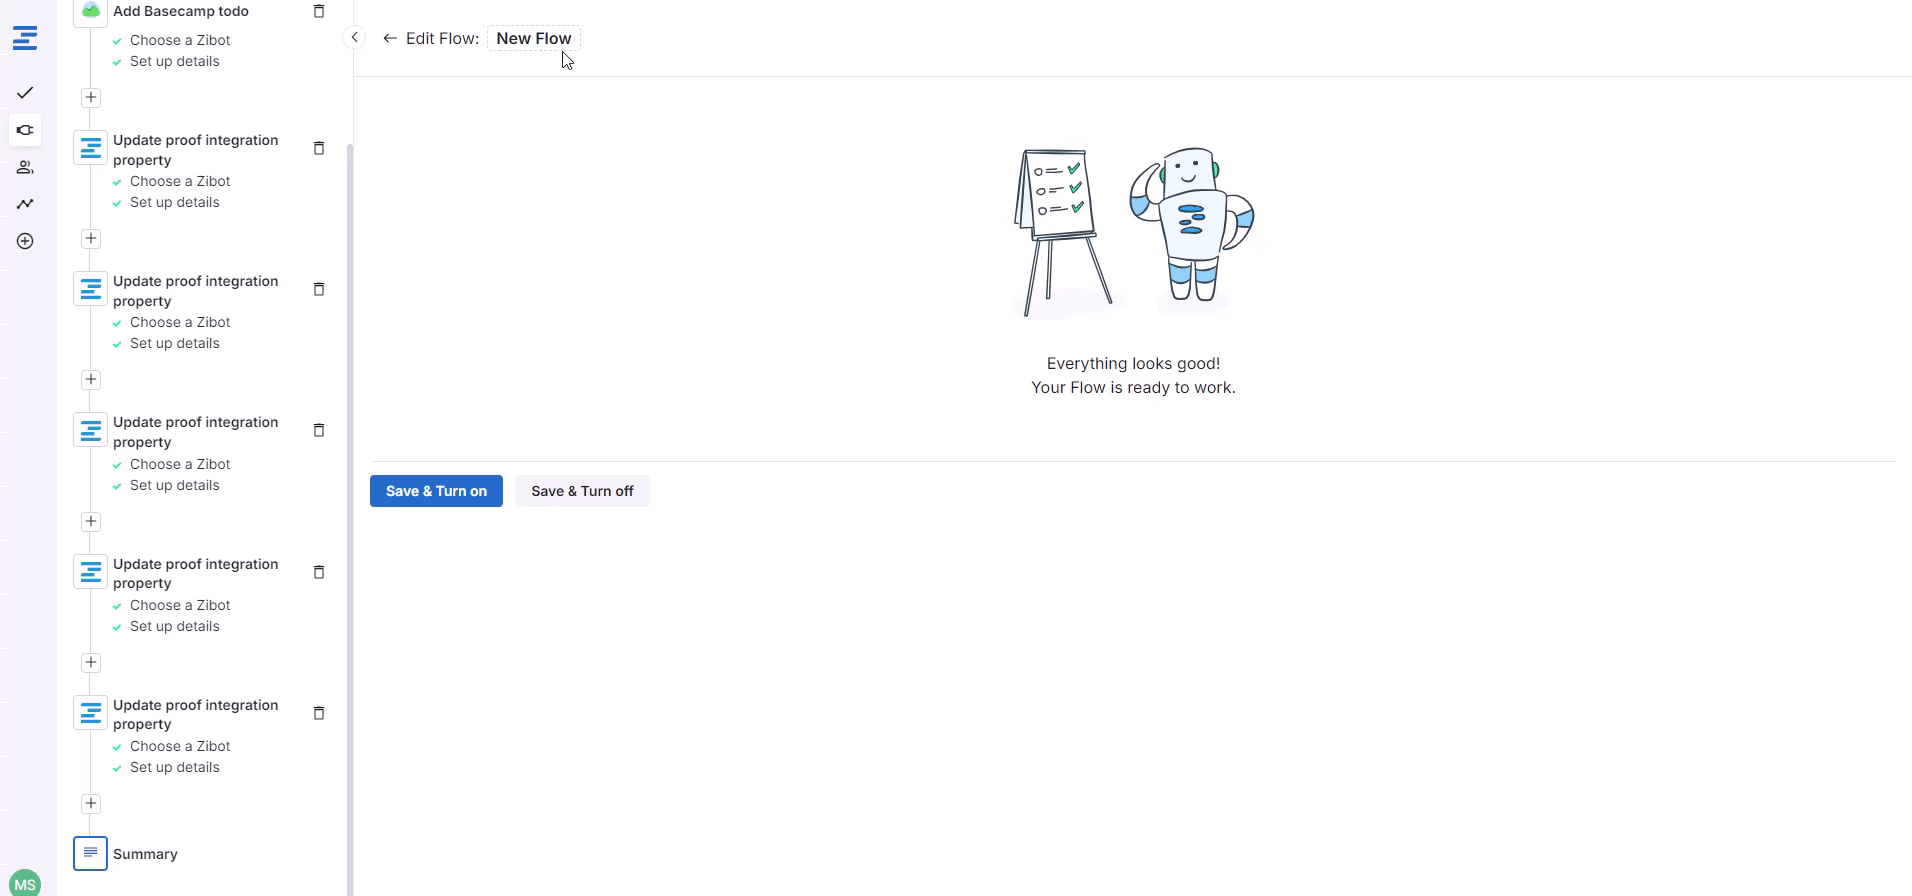Open the Add Basecamp todo step
1912x896 pixels.
pos(181,11)
